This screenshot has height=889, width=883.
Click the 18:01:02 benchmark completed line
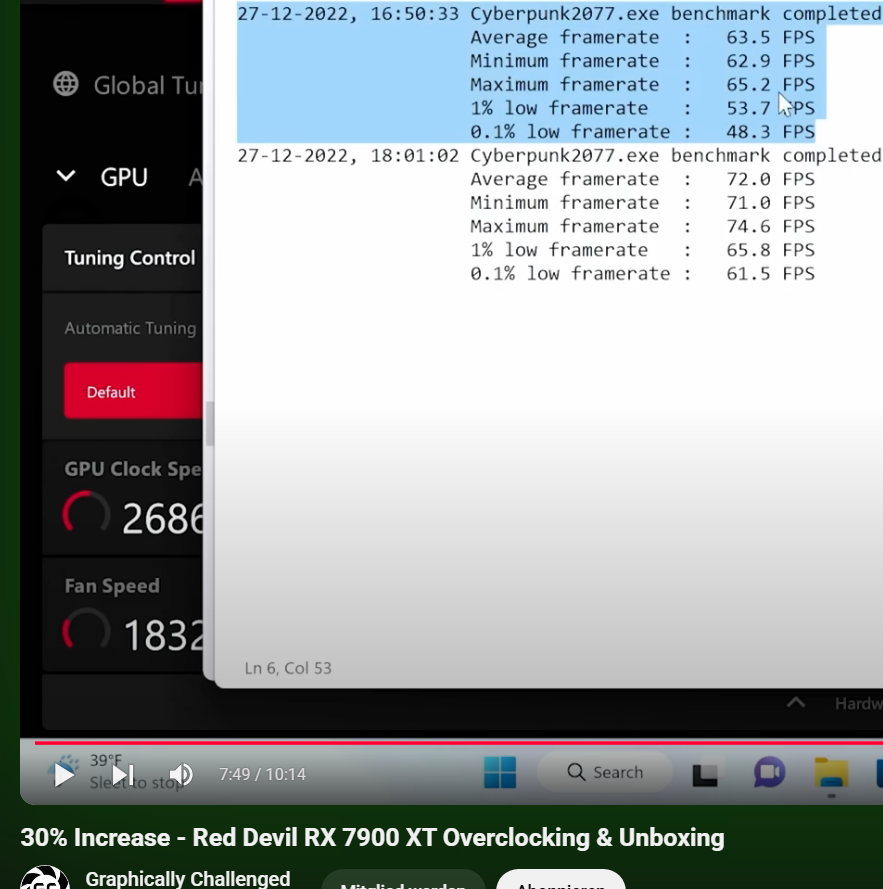point(560,155)
